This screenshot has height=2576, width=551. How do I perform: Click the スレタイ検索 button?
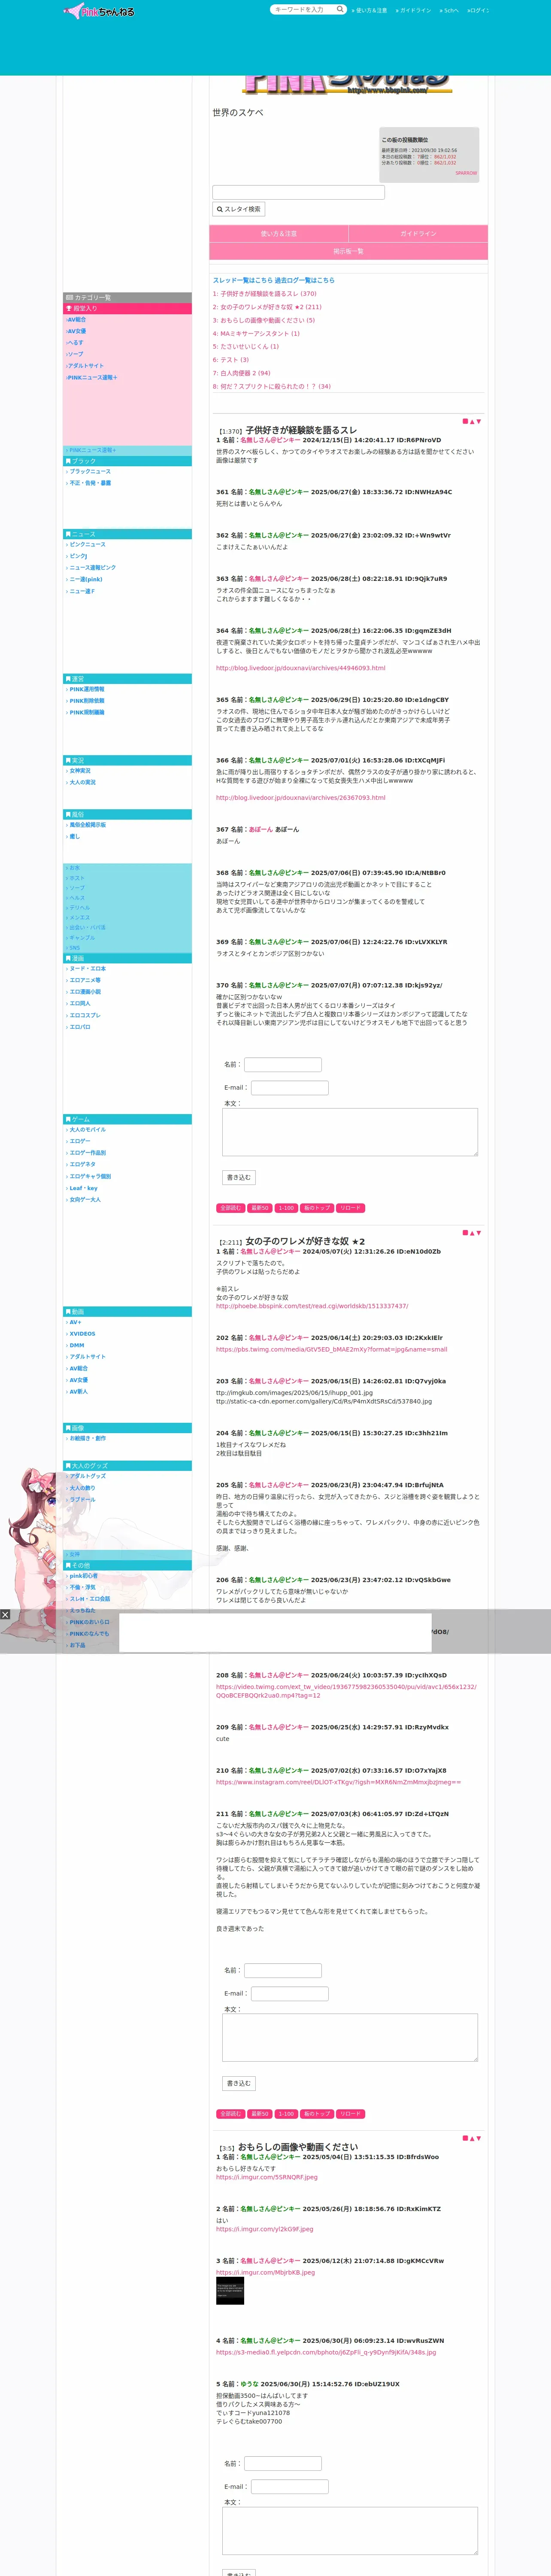click(239, 209)
